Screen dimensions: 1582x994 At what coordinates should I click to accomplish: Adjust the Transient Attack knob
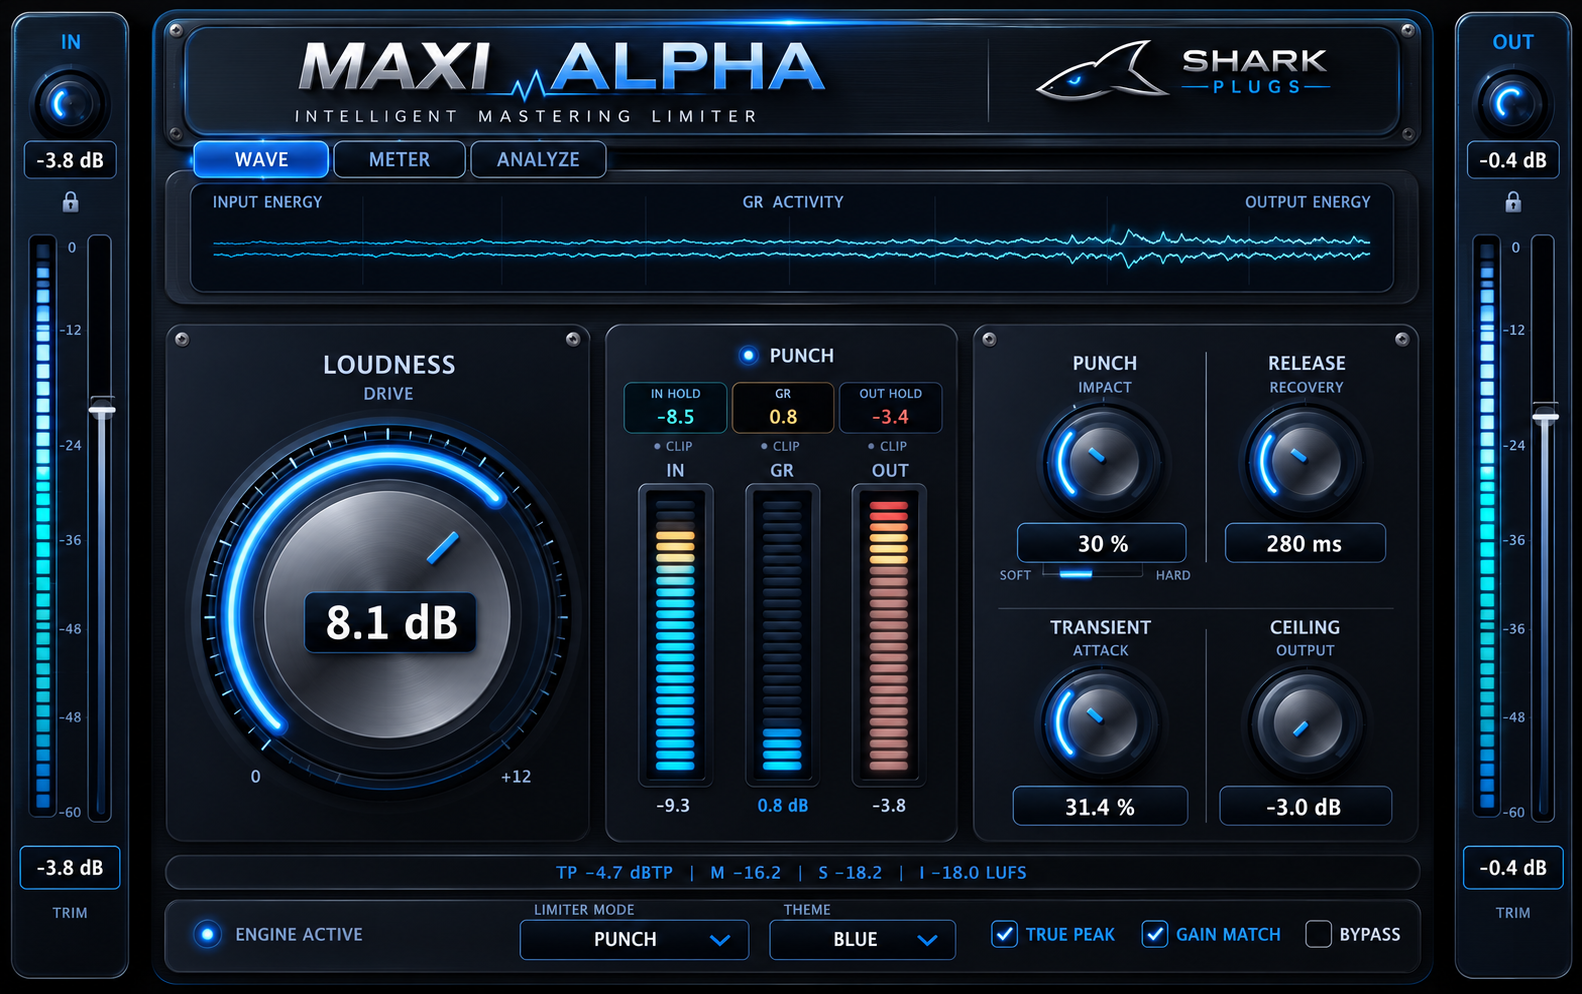tap(1100, 724)
